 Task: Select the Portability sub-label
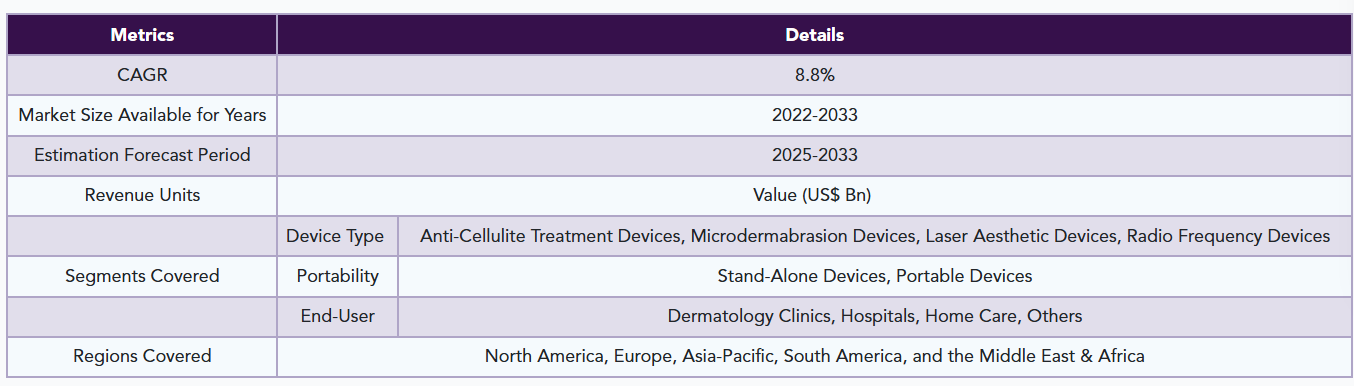point(337,276)
